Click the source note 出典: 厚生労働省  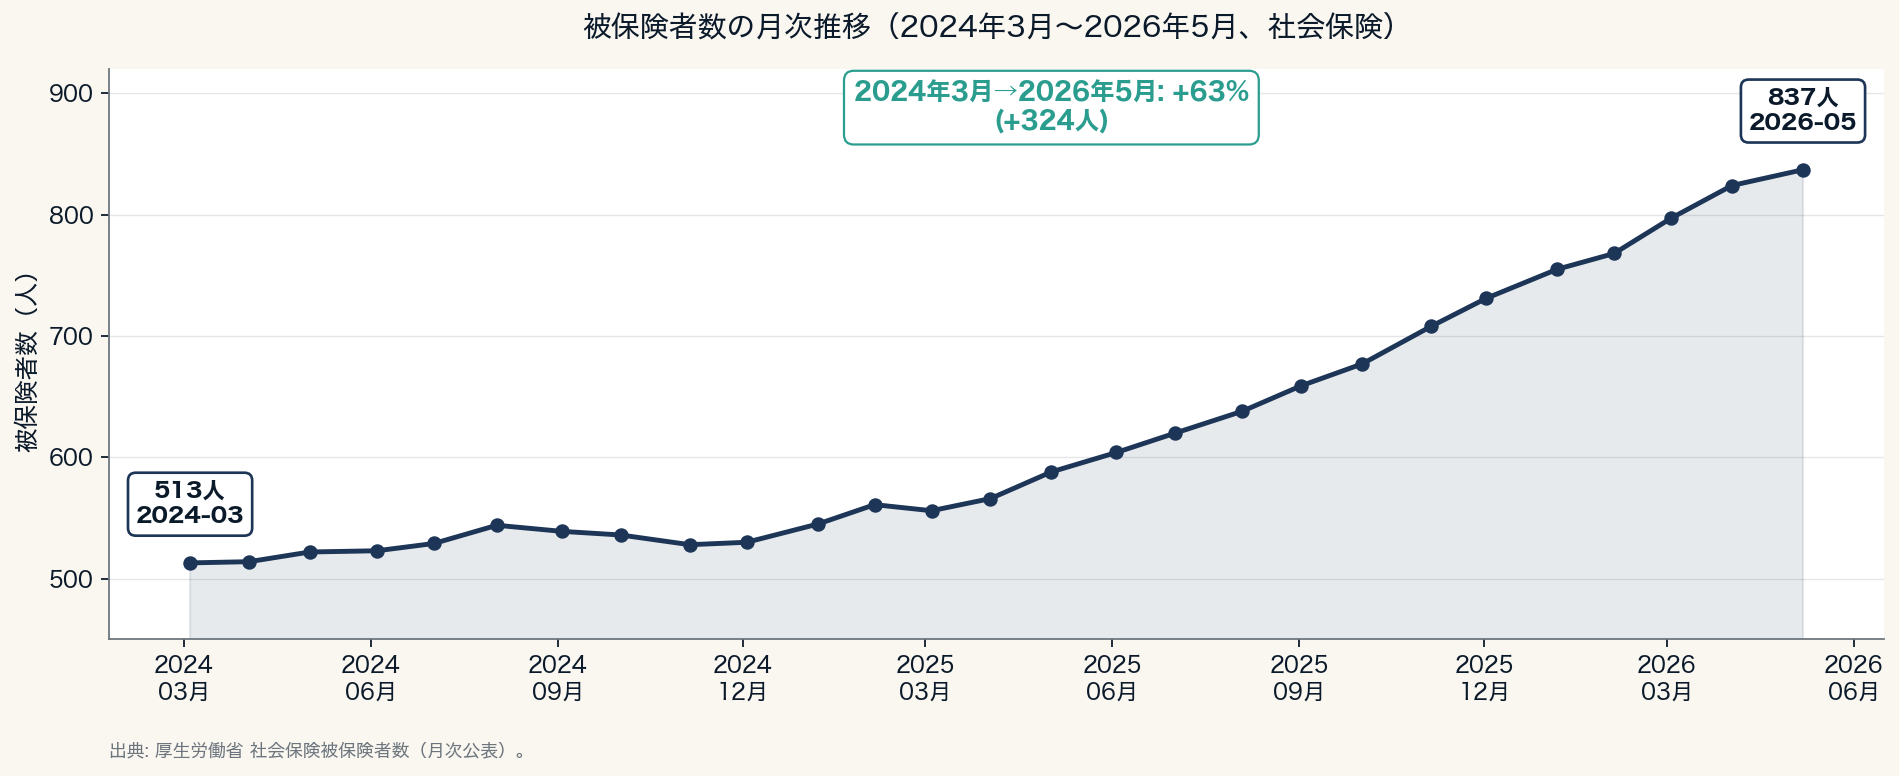(318, 751)
